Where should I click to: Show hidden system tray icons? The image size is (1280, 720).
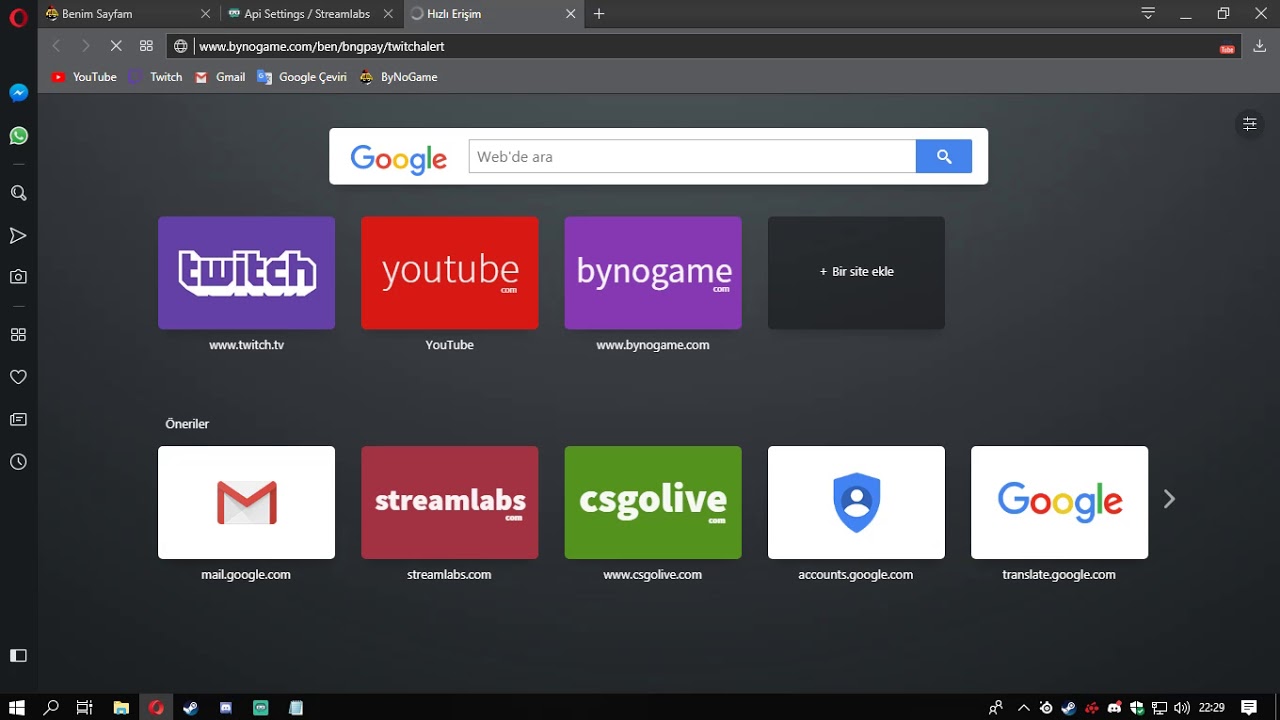(x=1023, y=707)
